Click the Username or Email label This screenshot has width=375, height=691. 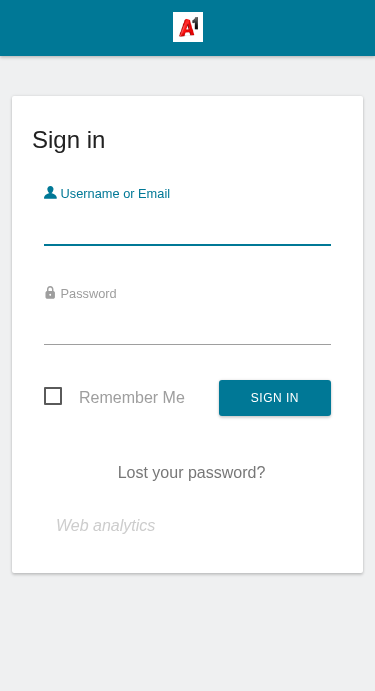[115, 194]
